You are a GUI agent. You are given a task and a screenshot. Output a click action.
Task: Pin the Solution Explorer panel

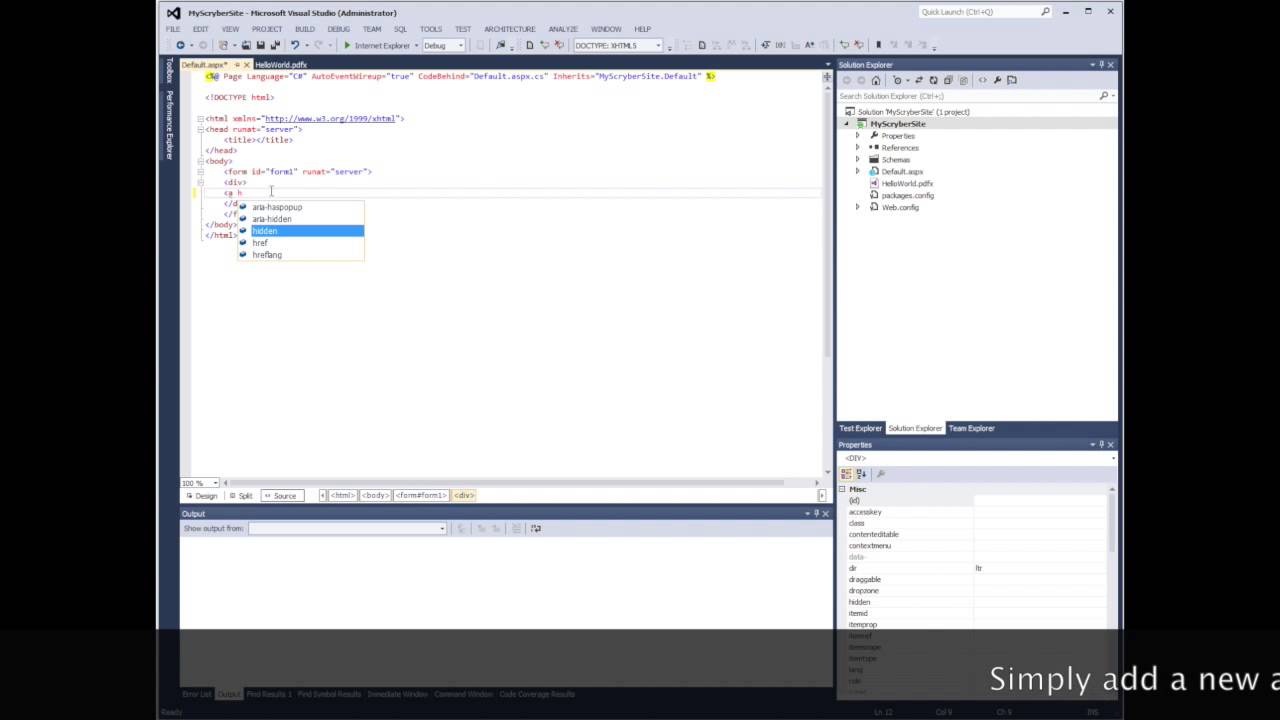point(1101,65)
